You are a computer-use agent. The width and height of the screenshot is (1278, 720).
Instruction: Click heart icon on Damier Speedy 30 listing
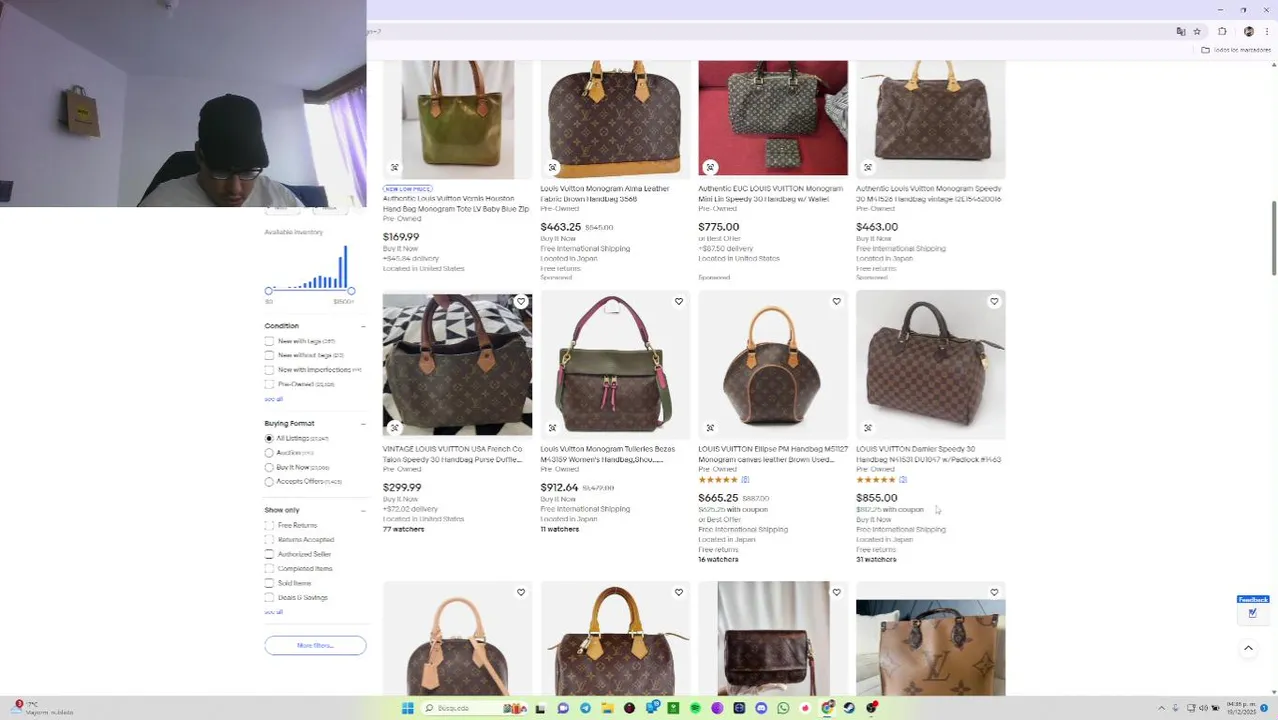click(x=994, y=301)
